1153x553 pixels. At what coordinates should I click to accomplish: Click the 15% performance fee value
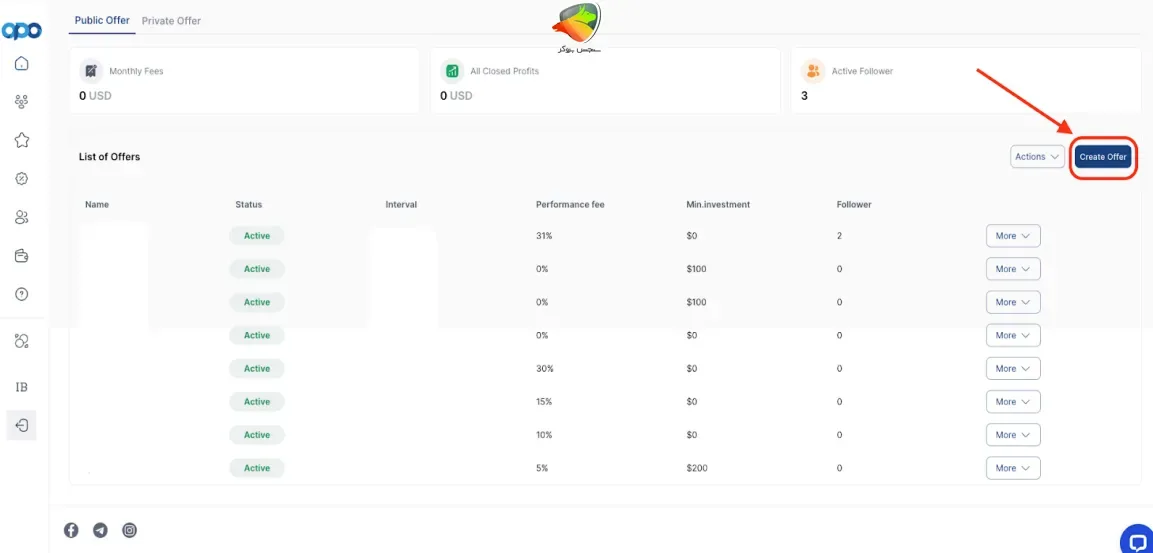point(544,402)
